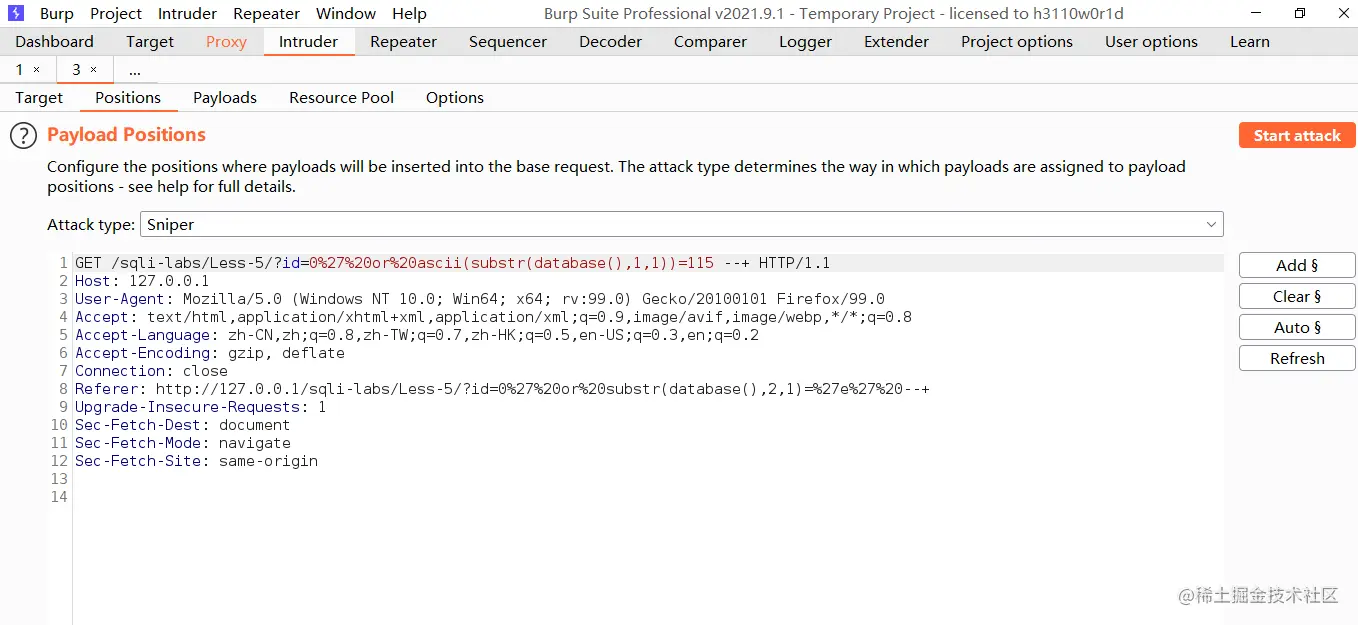Click the Burp Suite logo icon
This screenshot has height=625, width=1358.
point(16,13)
